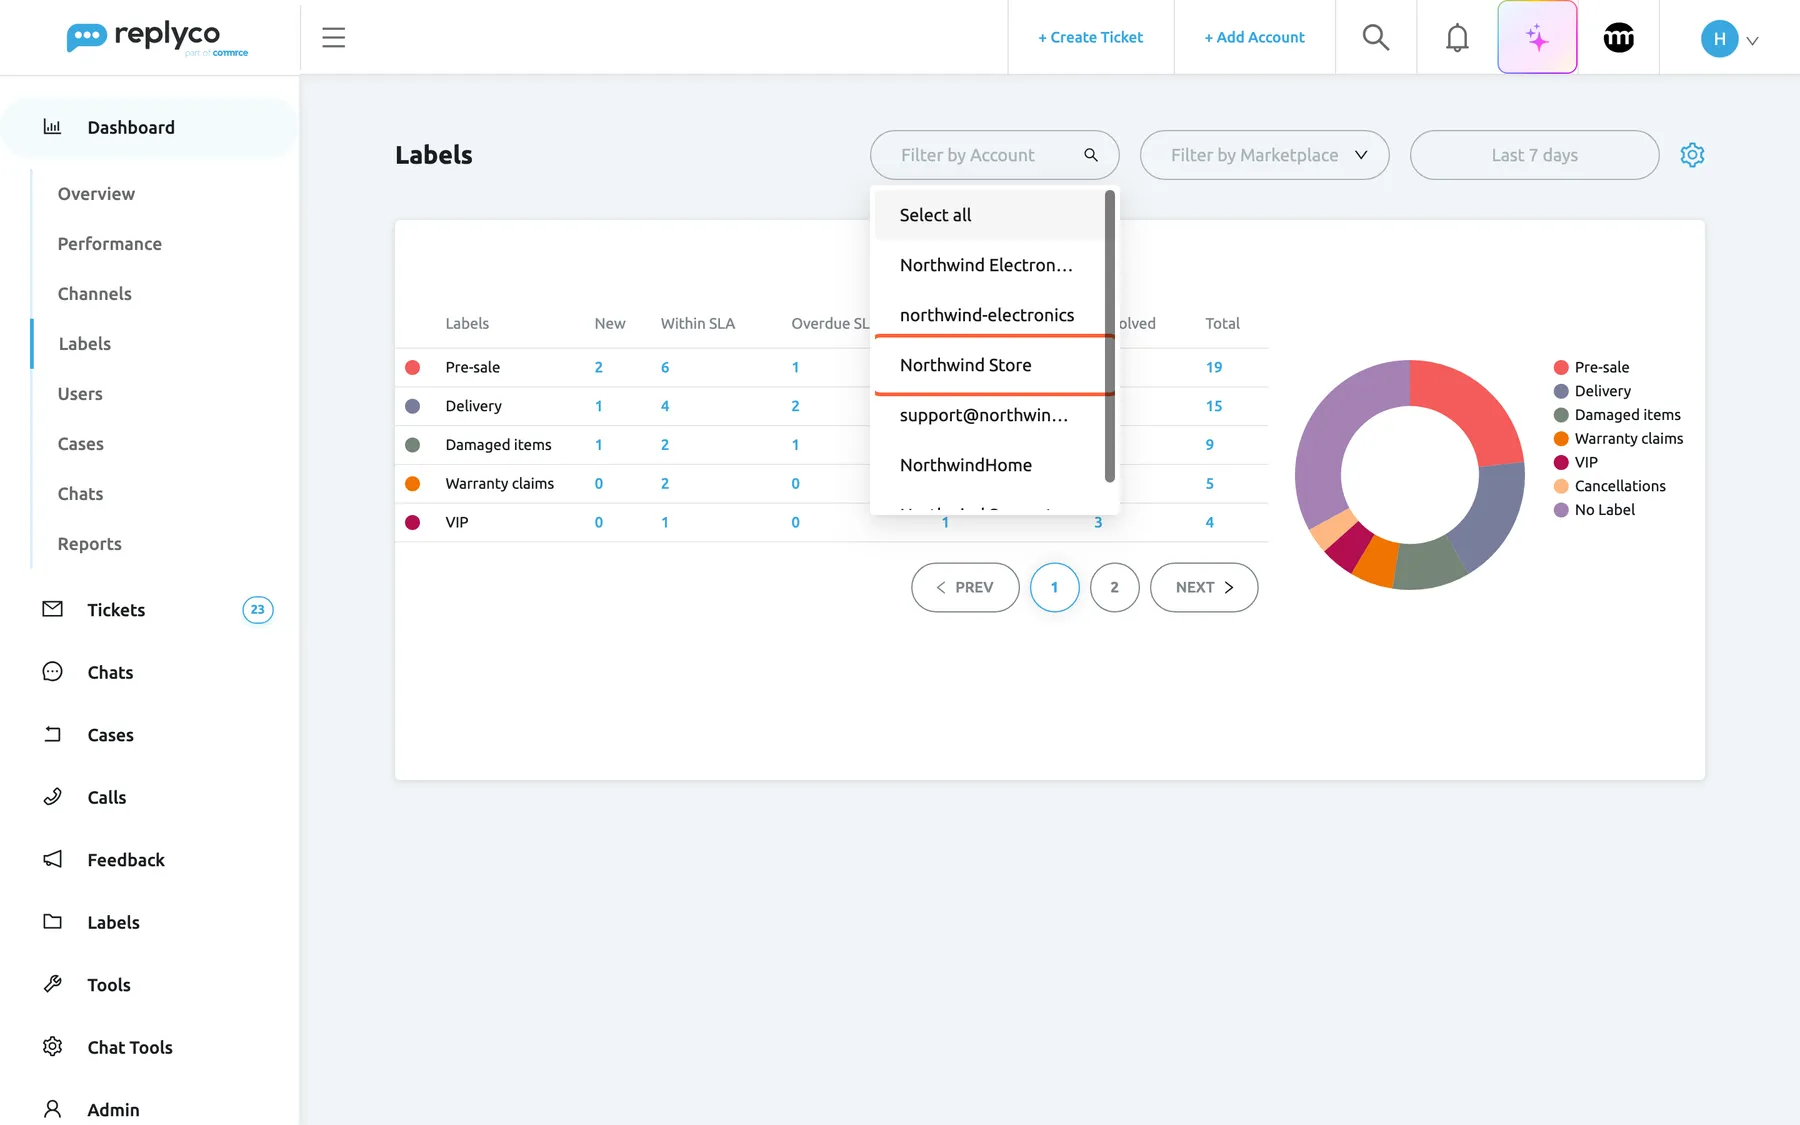This screenshot has height=1125, width=1800.
Task: Click the Labels folder icon
Action: click(x=53, y=922)
